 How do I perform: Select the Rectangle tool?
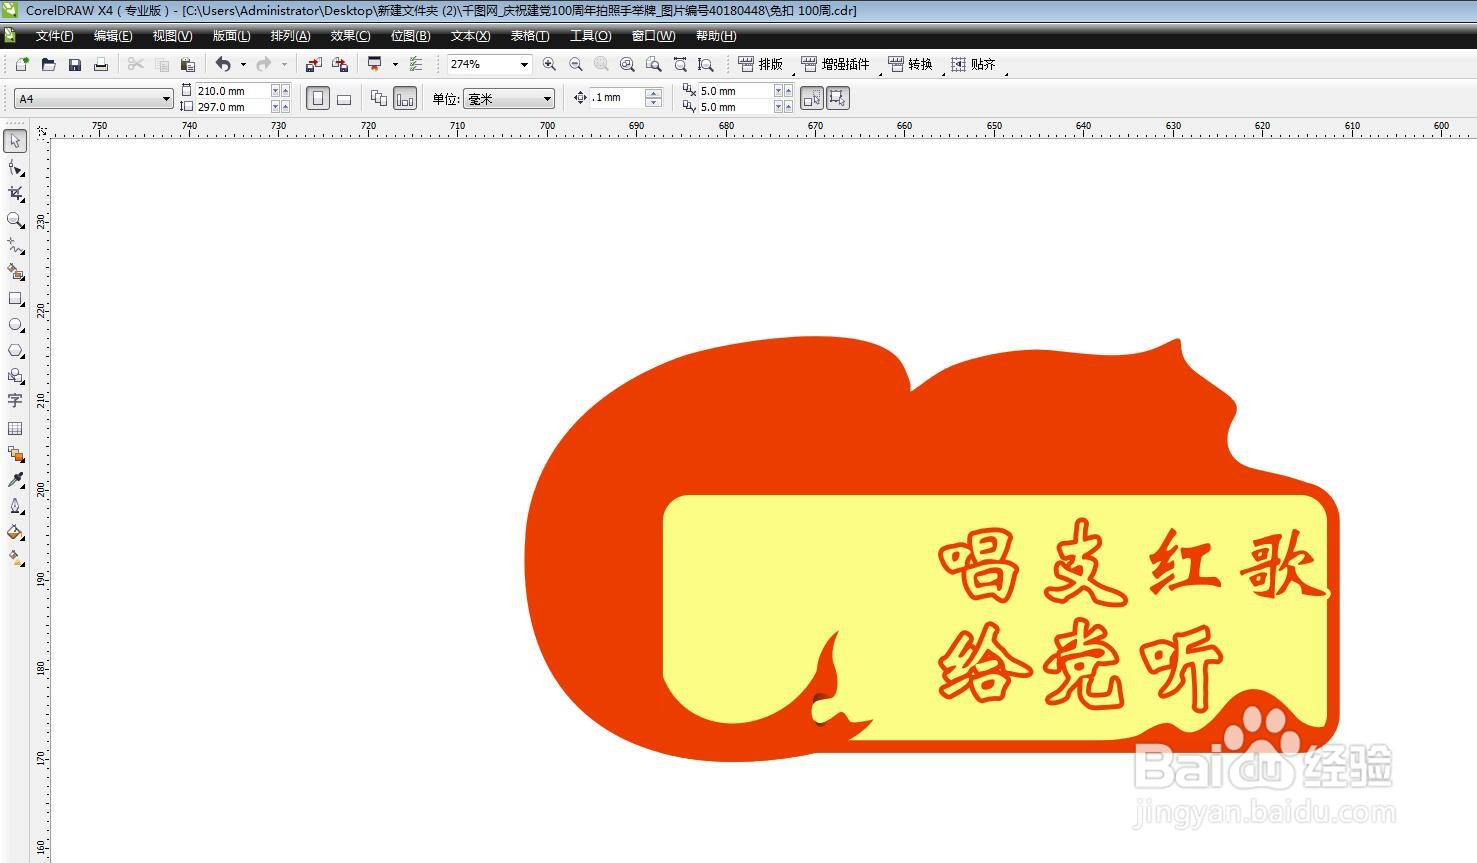[15, 298]
